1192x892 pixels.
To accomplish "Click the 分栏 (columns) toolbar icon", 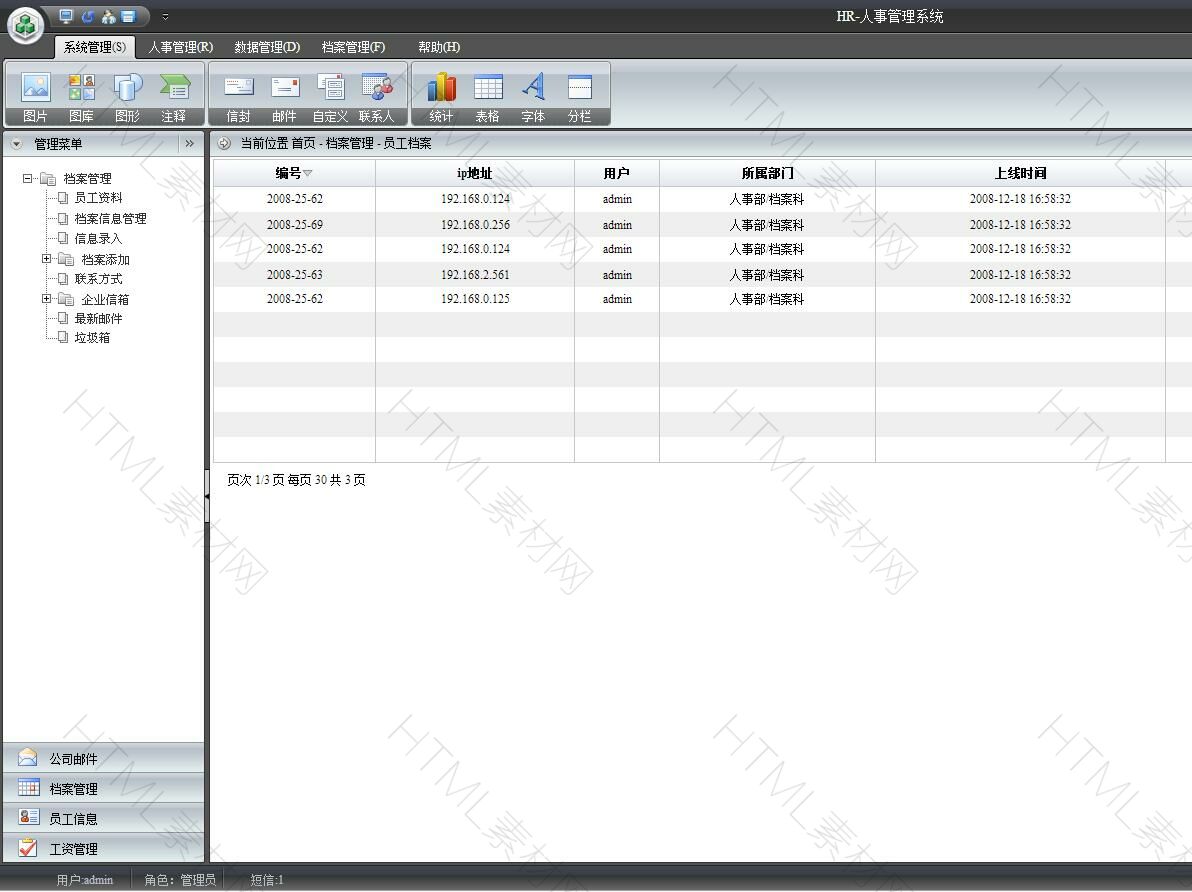I will 579,89.
